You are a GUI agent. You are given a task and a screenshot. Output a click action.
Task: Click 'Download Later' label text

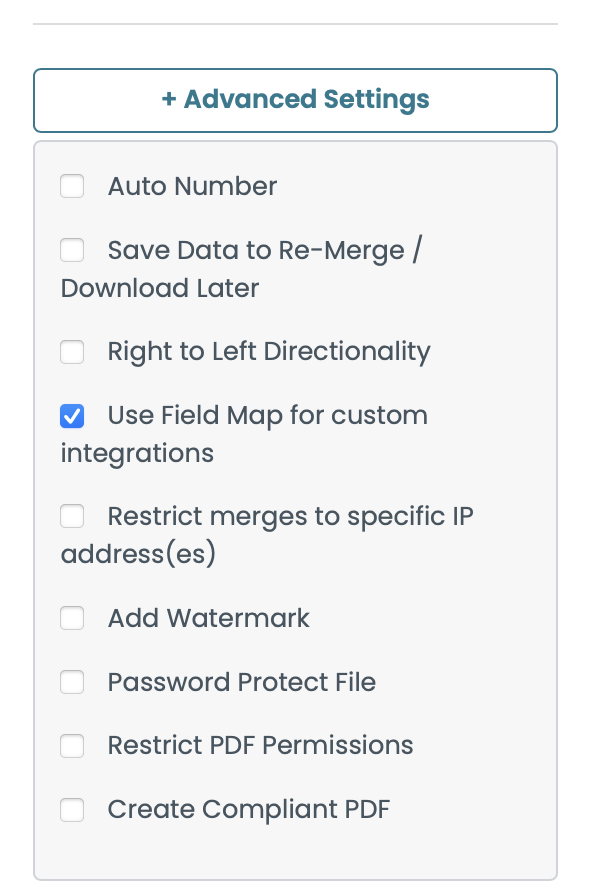pyautogui.click(x=160, y=289)
